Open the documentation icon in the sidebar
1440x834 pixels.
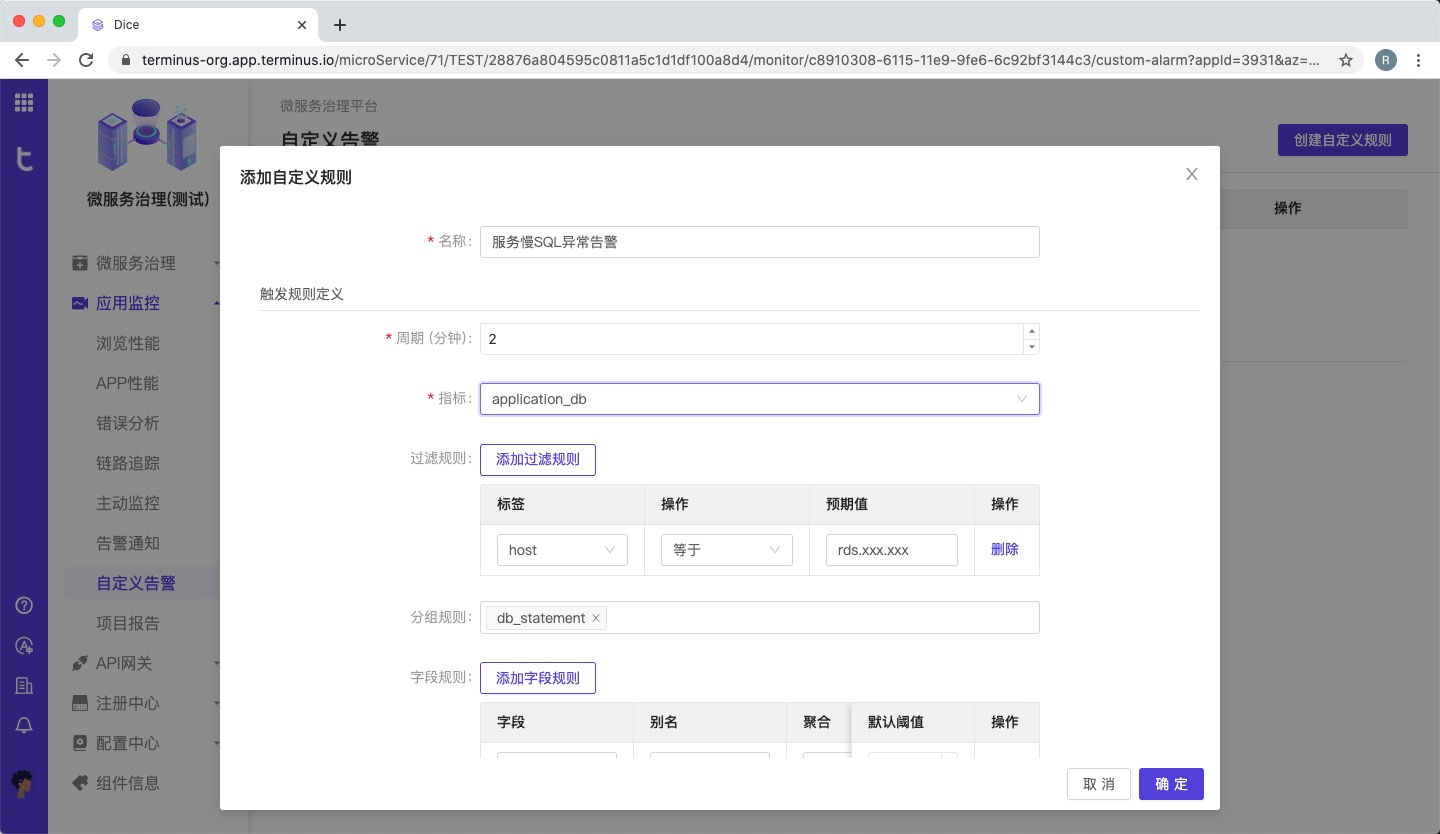pos(23,685)
